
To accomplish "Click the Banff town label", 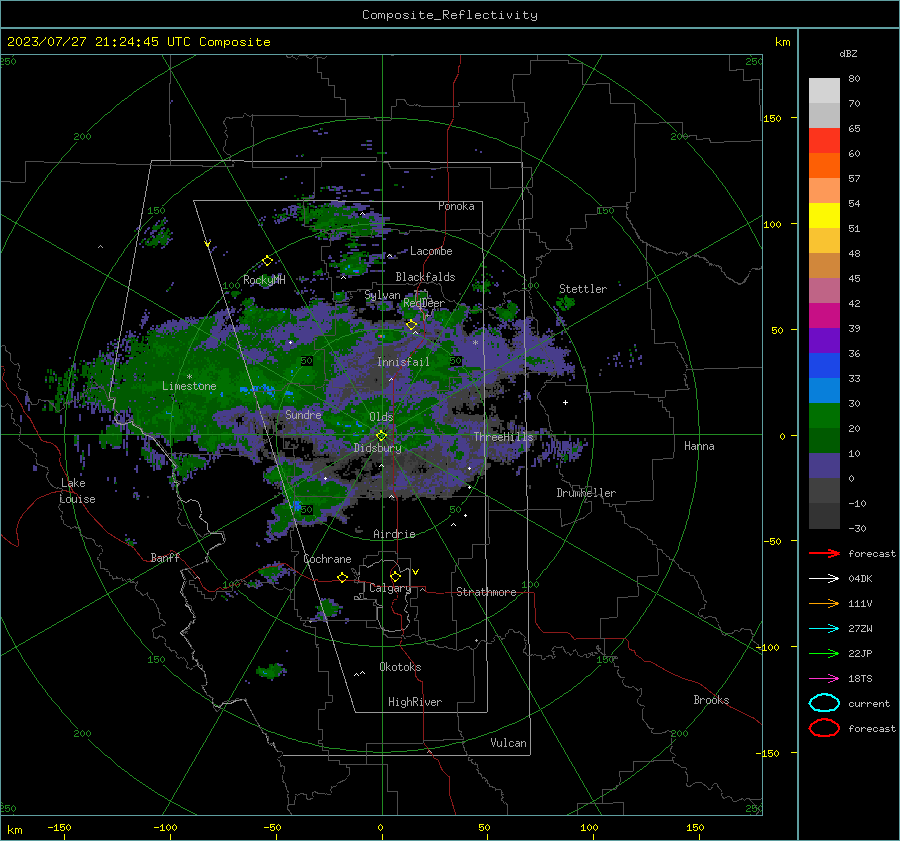I will [x=165, y=557].
